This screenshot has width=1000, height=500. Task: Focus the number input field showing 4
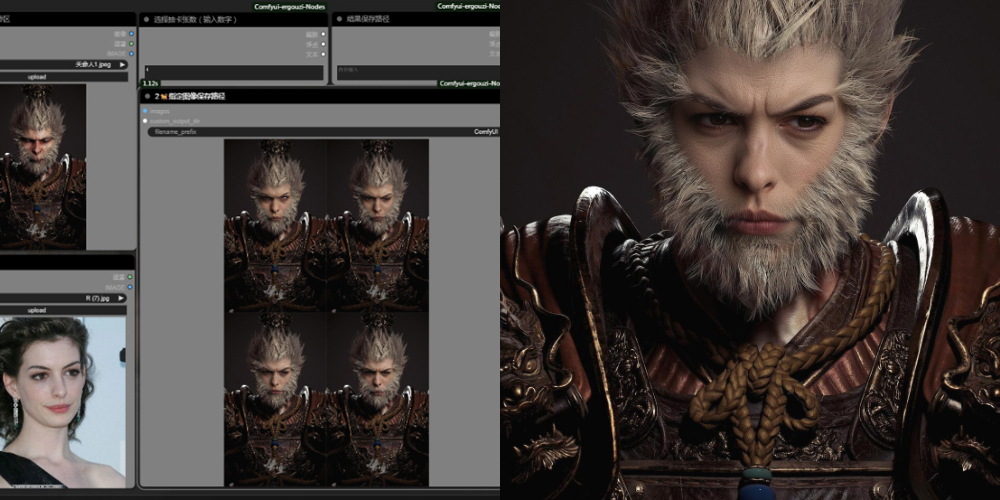pos(234,72)
